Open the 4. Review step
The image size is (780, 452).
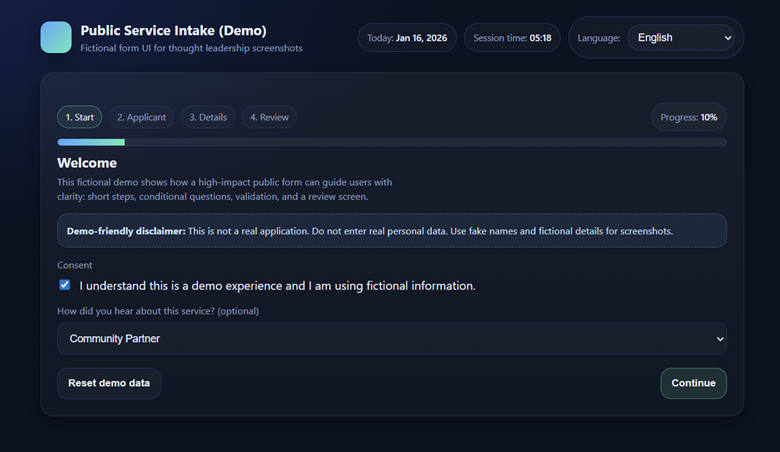tap(269, 117)
